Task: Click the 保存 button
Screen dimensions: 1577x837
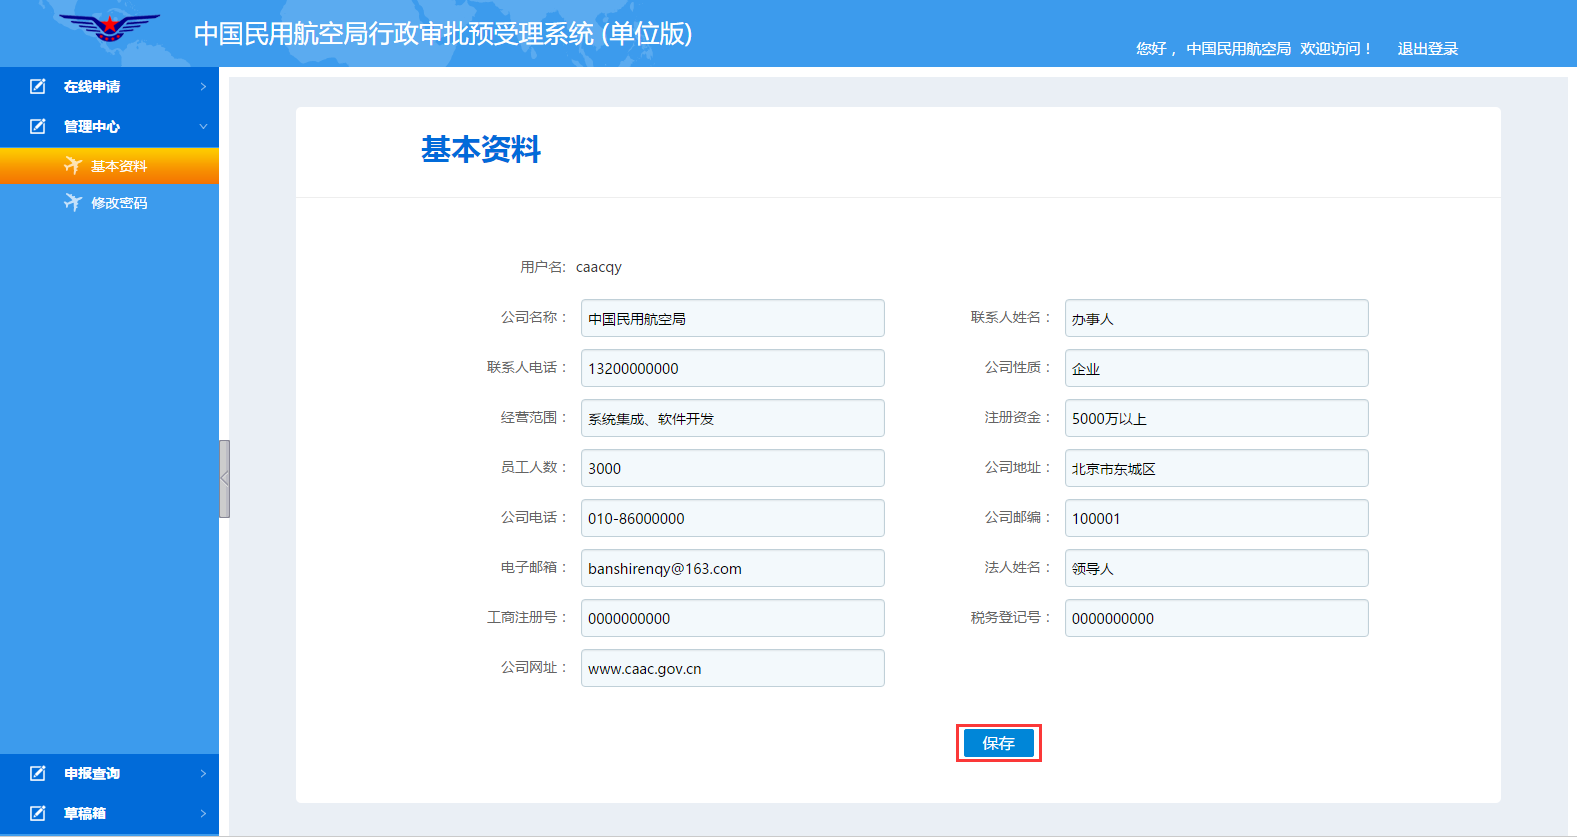Action: coord(999,743)
